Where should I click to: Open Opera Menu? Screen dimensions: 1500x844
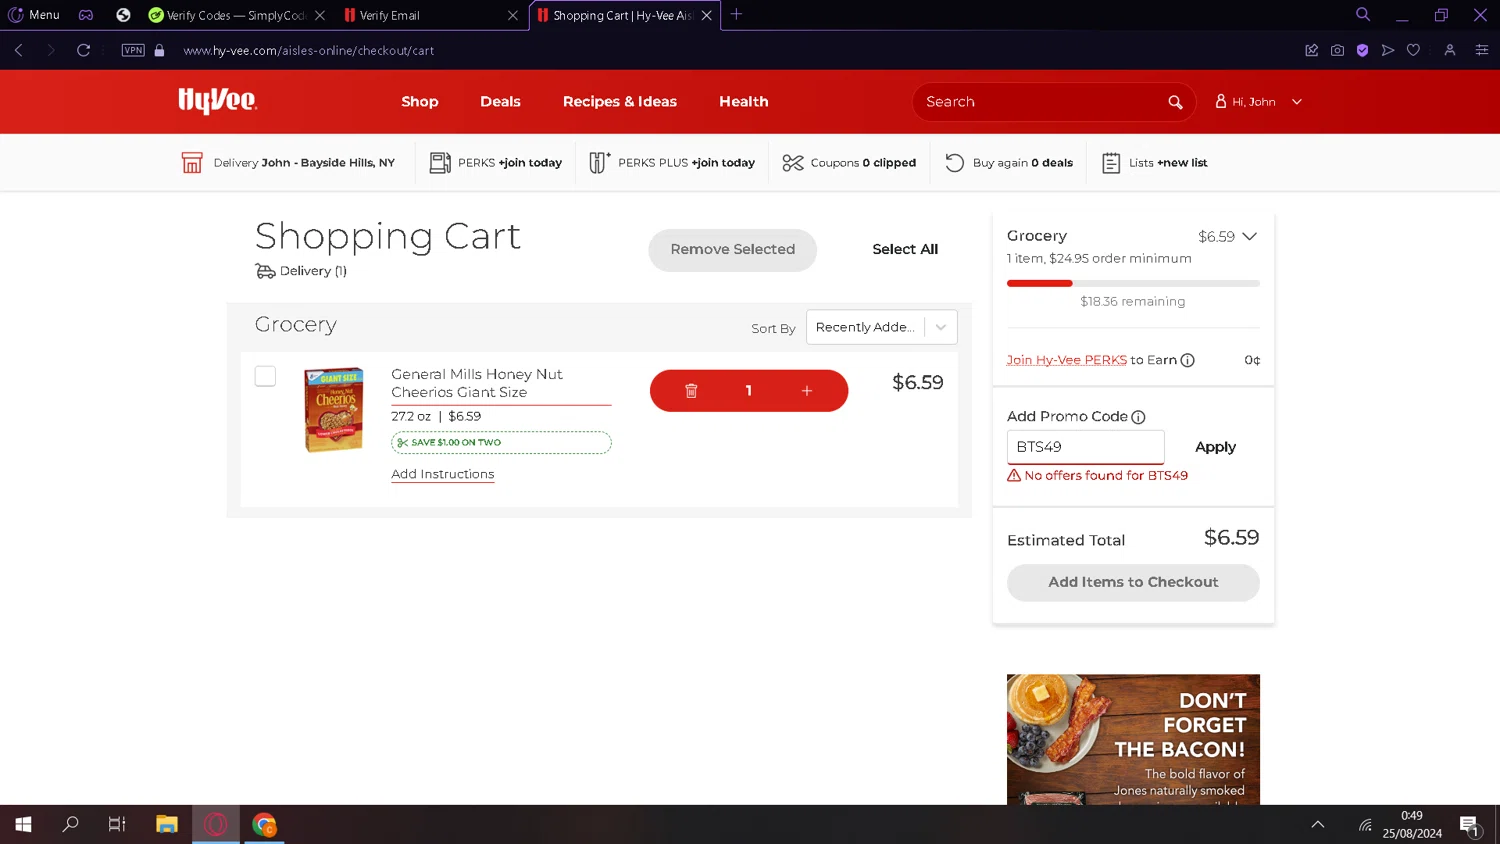coord(34,15)
